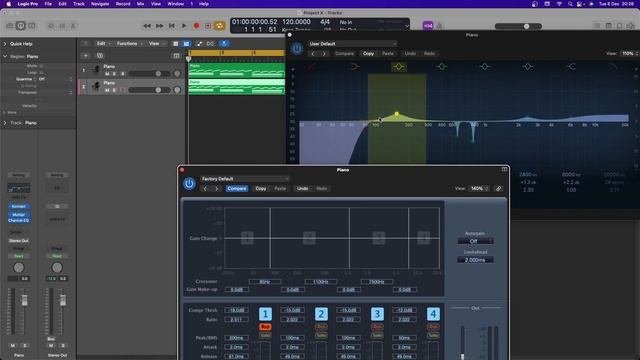Open the tracks area View menu
Screen dimensions: 640x360
[x=156, y=43]
